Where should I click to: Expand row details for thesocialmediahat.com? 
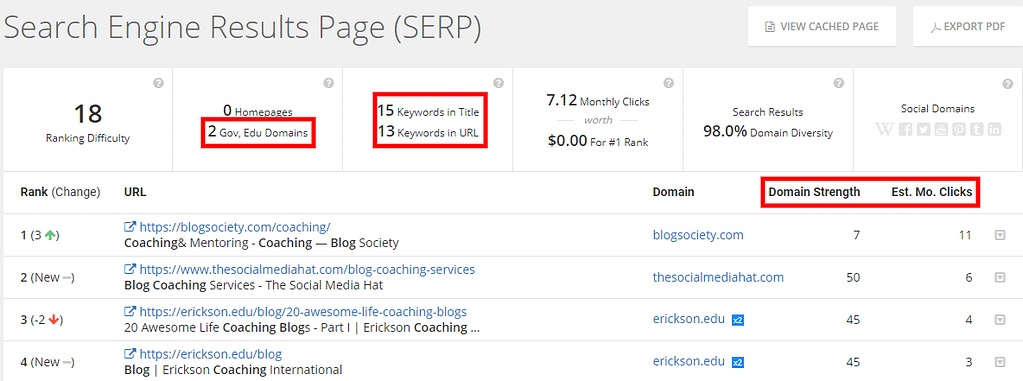pyautogui.click(x=1000, y=277)
